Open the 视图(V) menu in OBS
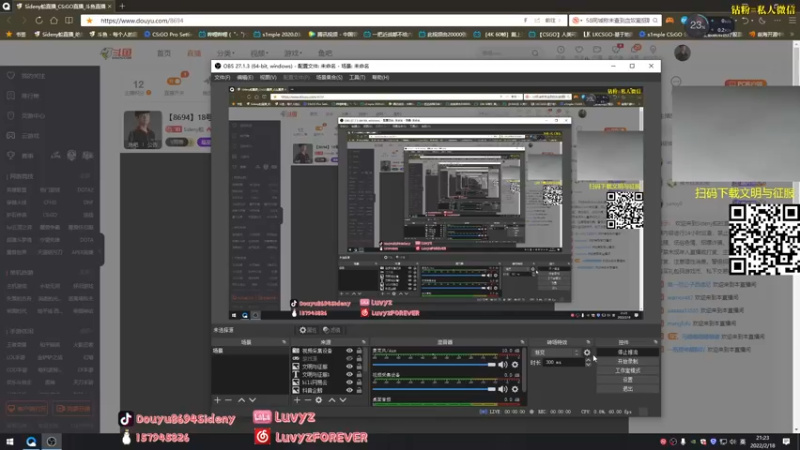 (x=268, y=78)
